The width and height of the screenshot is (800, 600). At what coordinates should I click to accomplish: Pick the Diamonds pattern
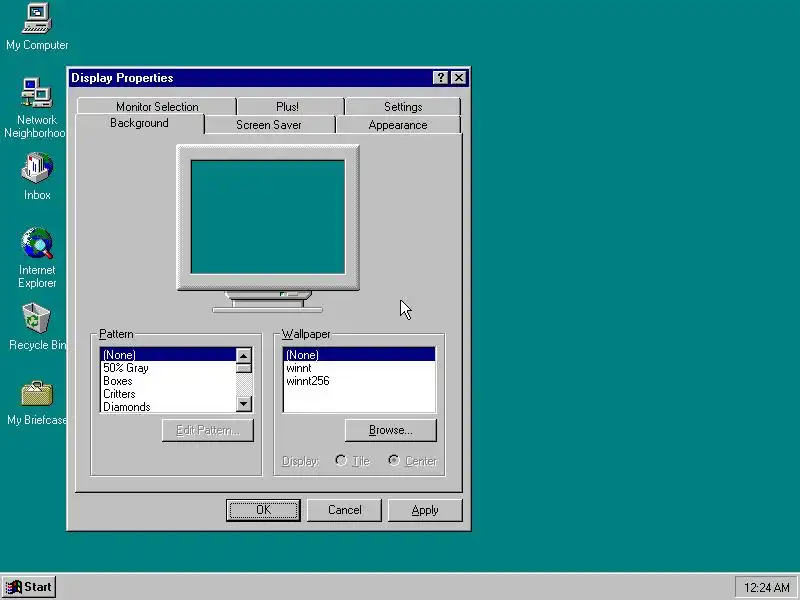[168, 407]
